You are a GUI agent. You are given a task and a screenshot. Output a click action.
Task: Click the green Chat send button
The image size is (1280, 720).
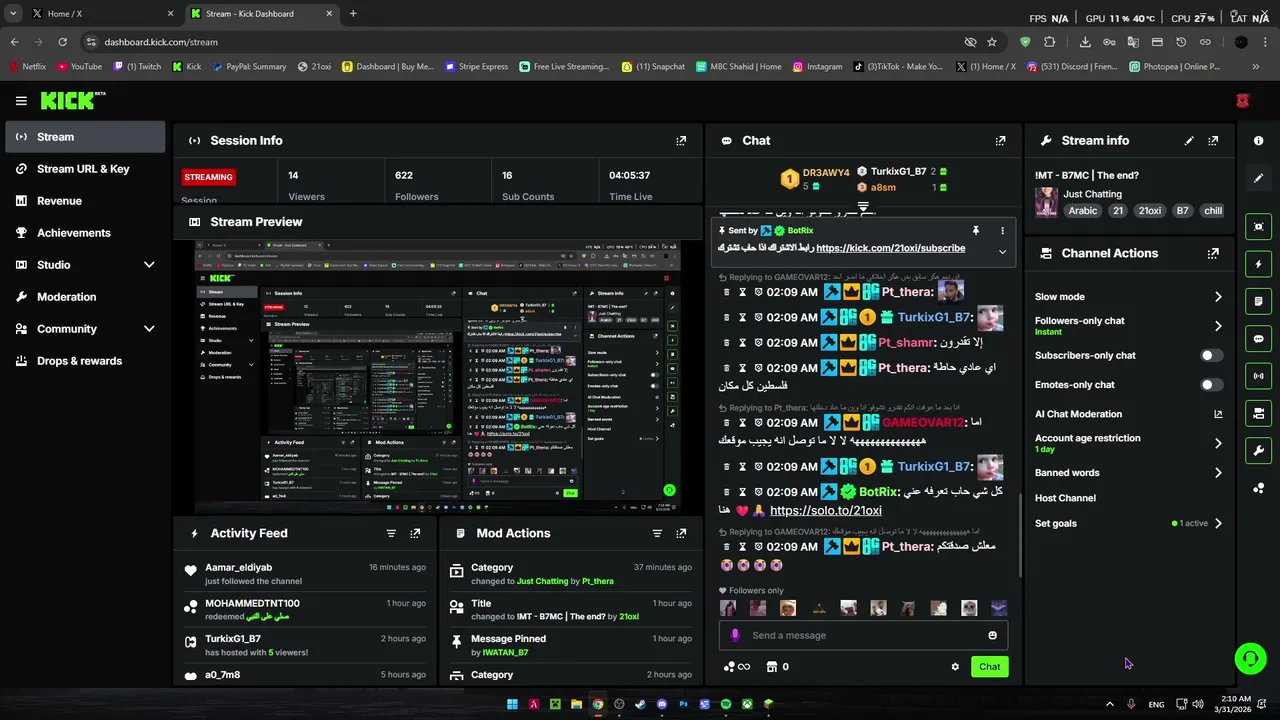pyautogui.click(x=989, y=667)
